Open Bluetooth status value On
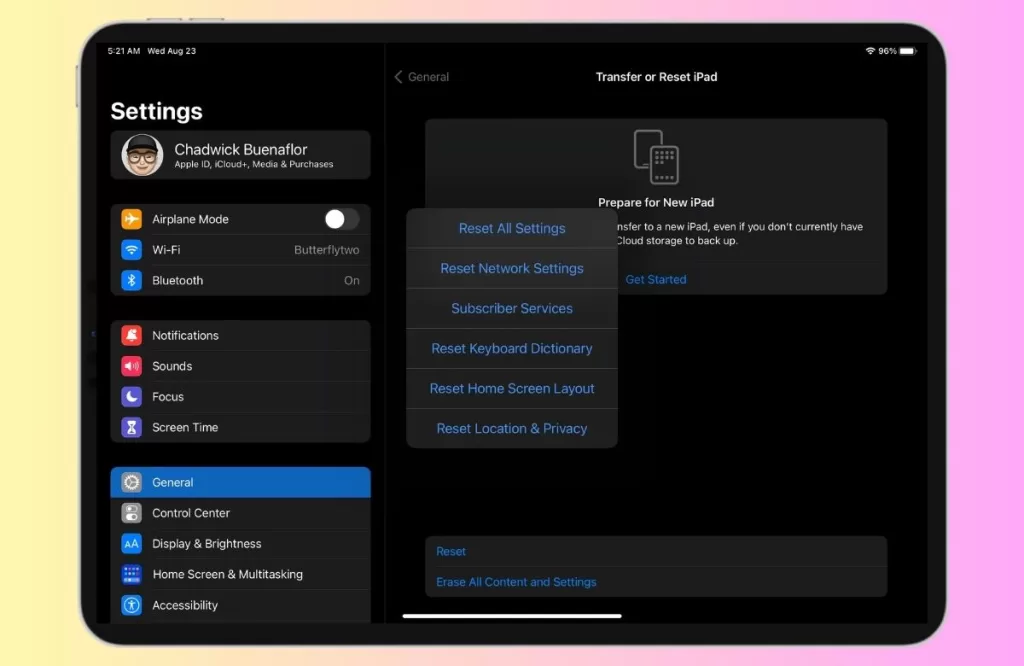Viewport: 1024px width, 666px height. (x=351, y=281)
